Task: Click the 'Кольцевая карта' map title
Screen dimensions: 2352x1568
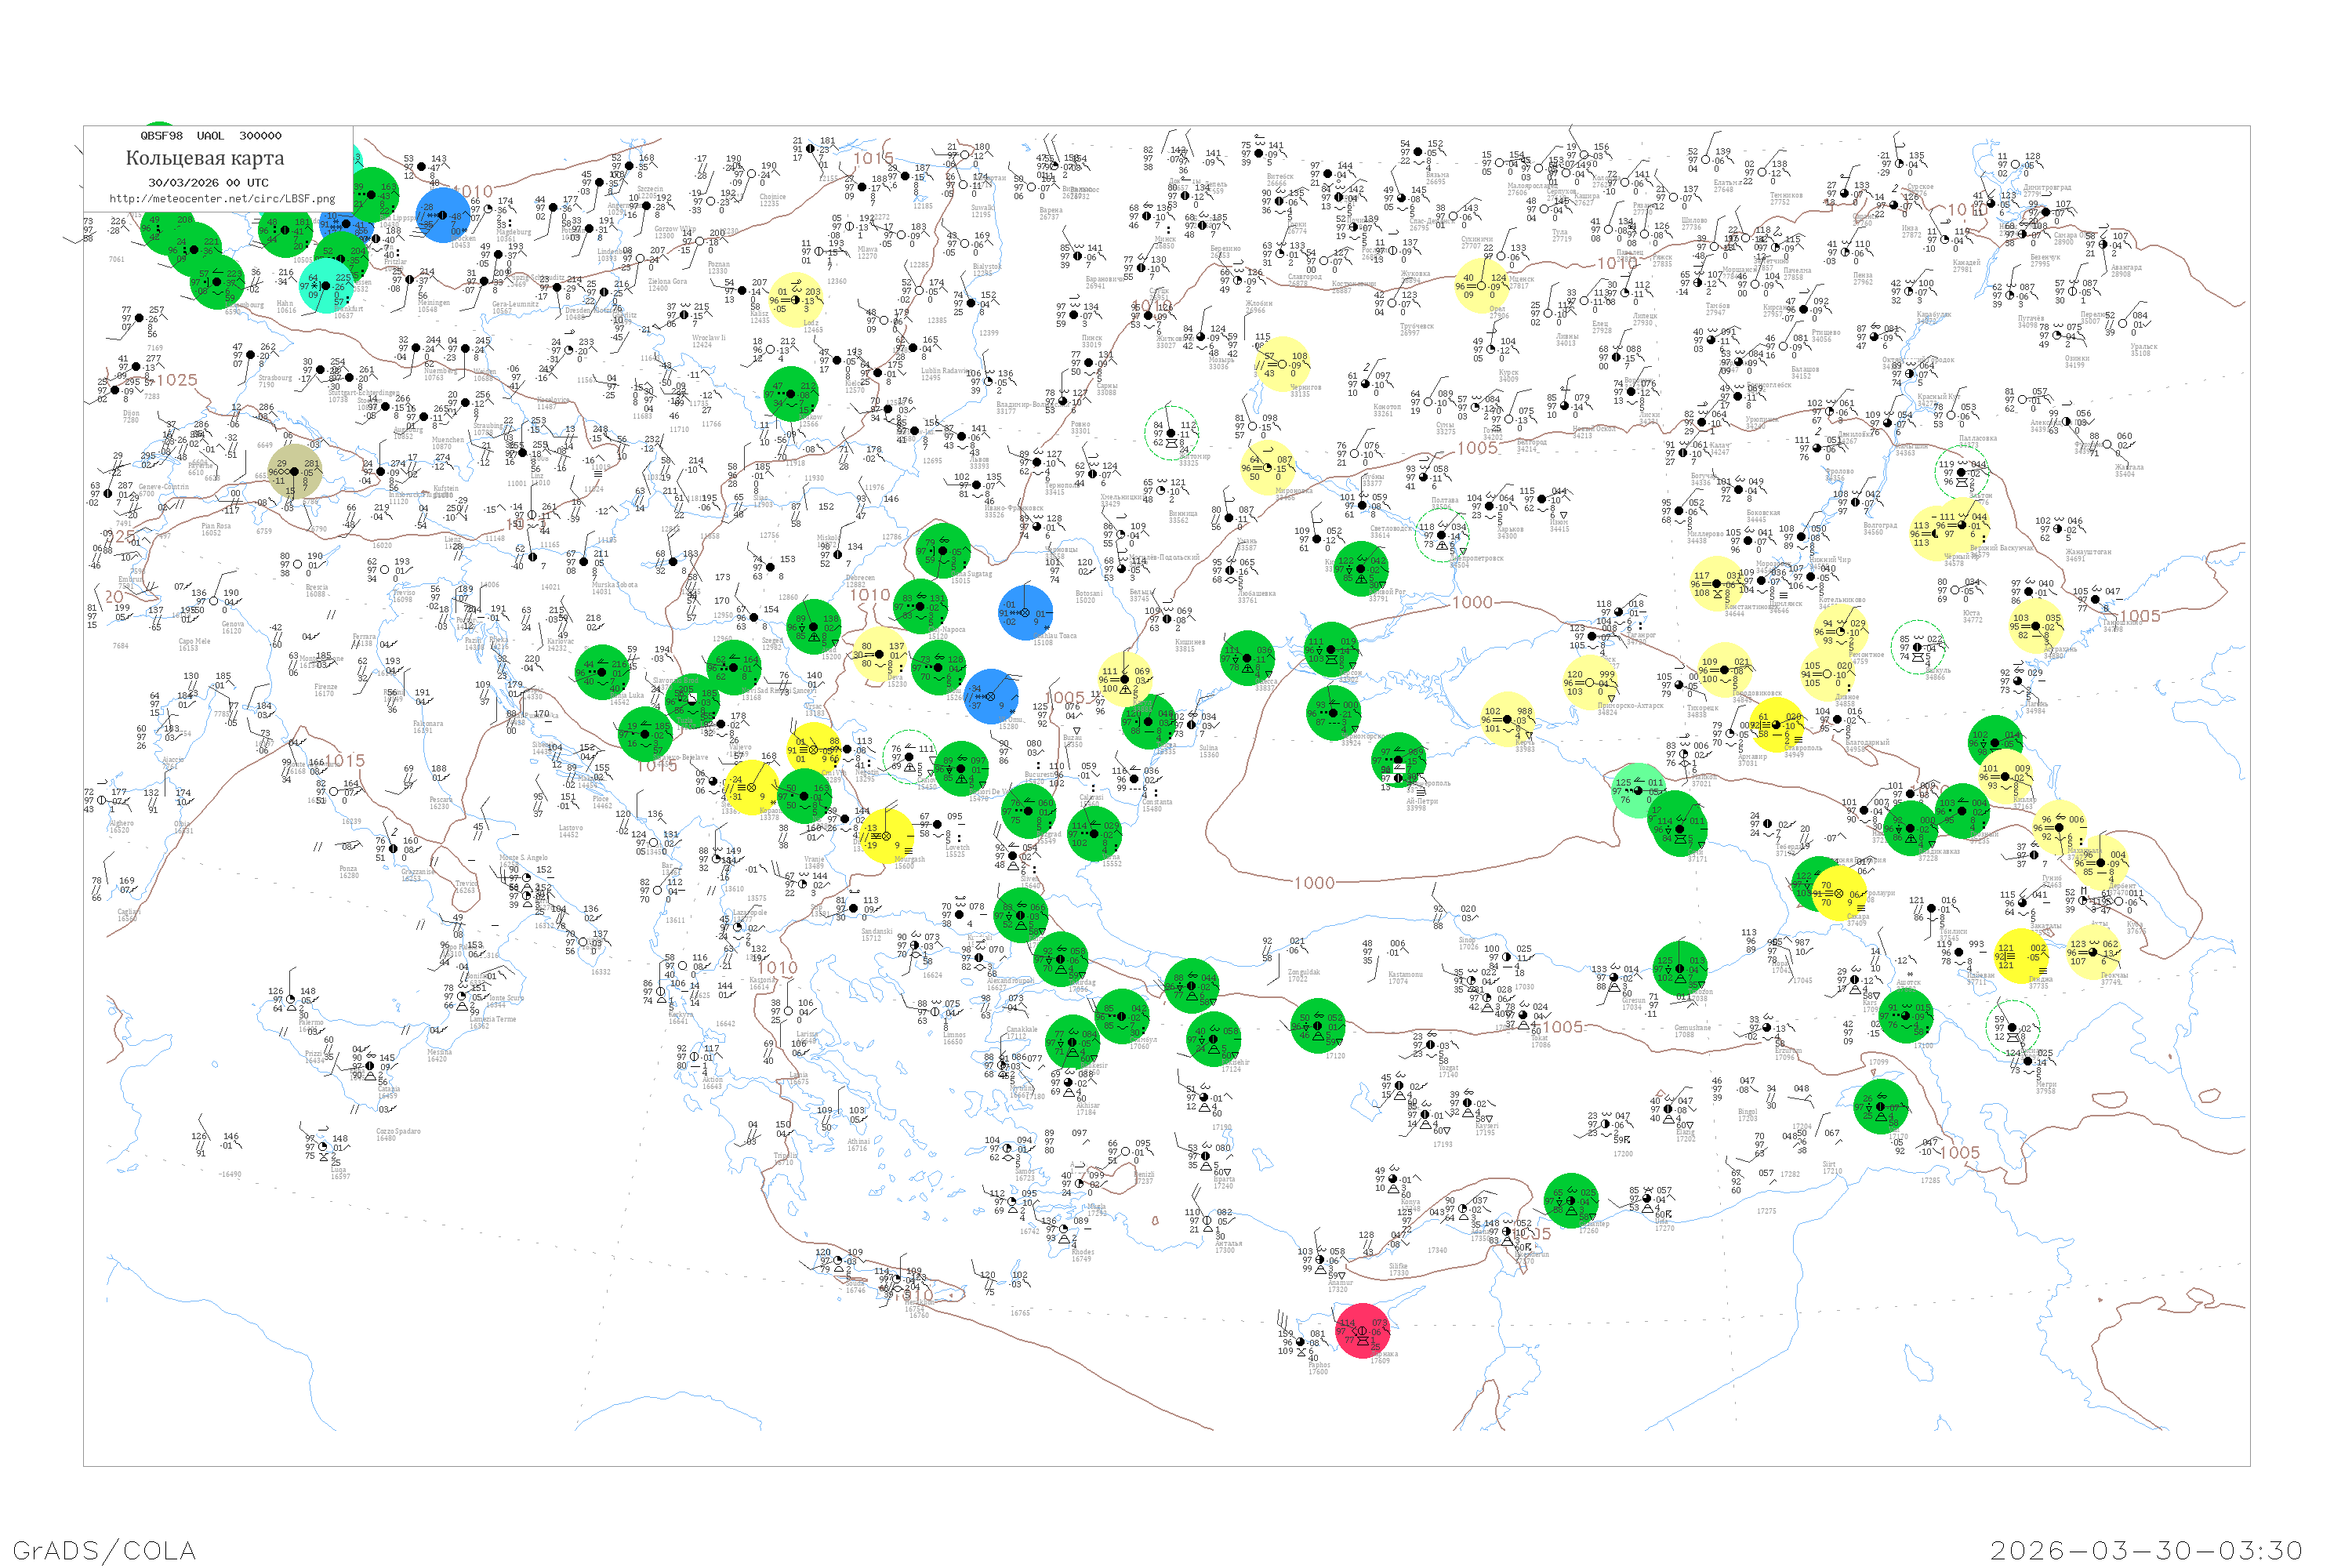Action: pos(205,158)
